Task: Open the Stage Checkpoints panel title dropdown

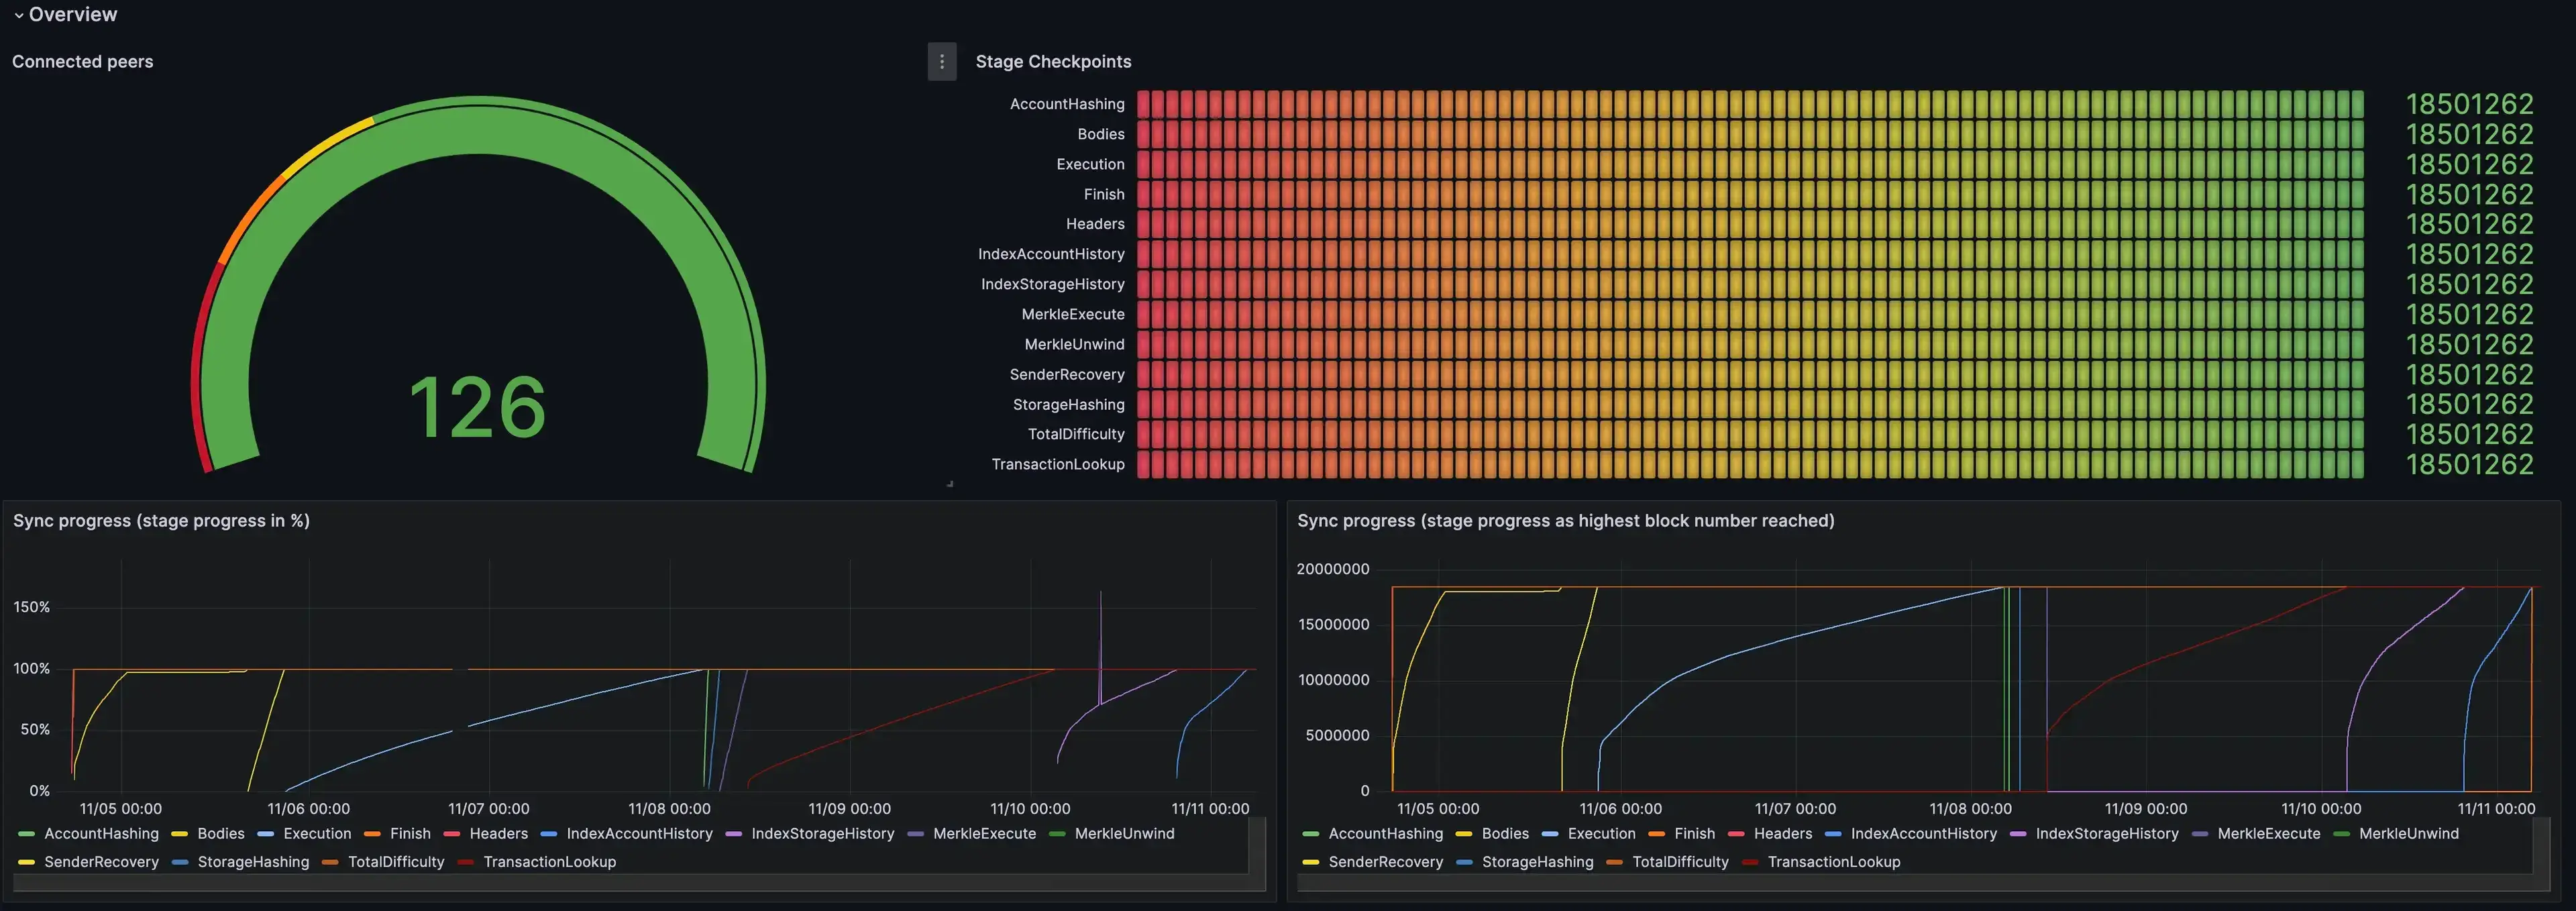Action: tap(1053, 62)
